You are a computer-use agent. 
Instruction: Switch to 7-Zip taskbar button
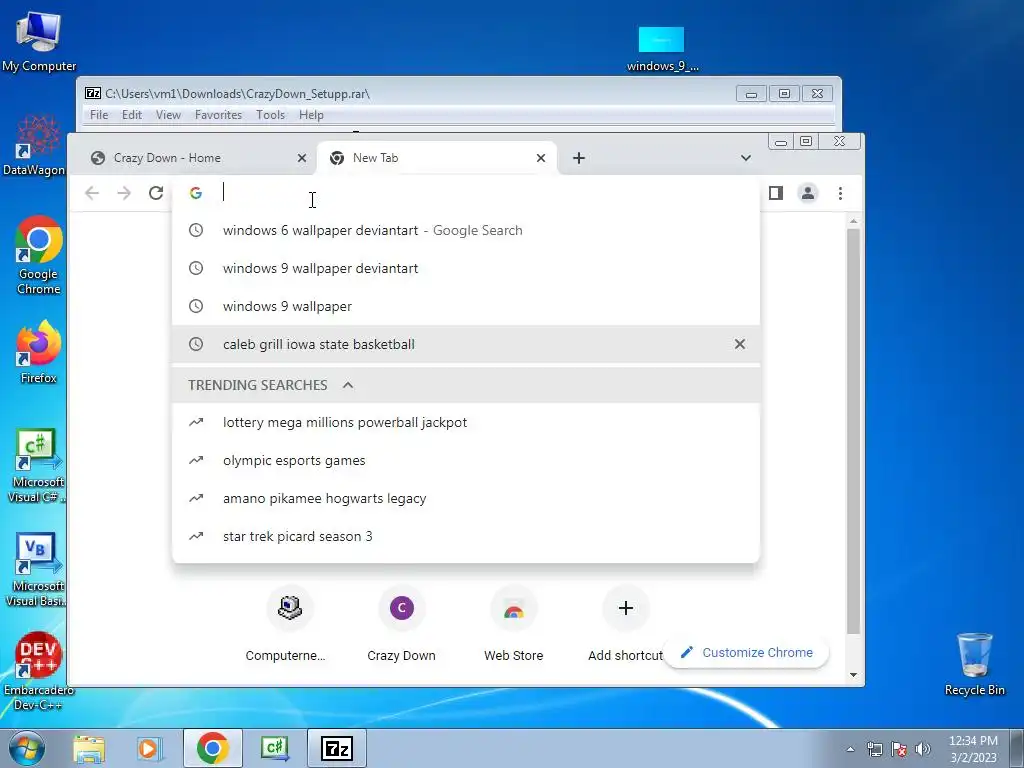pos(337,748)
